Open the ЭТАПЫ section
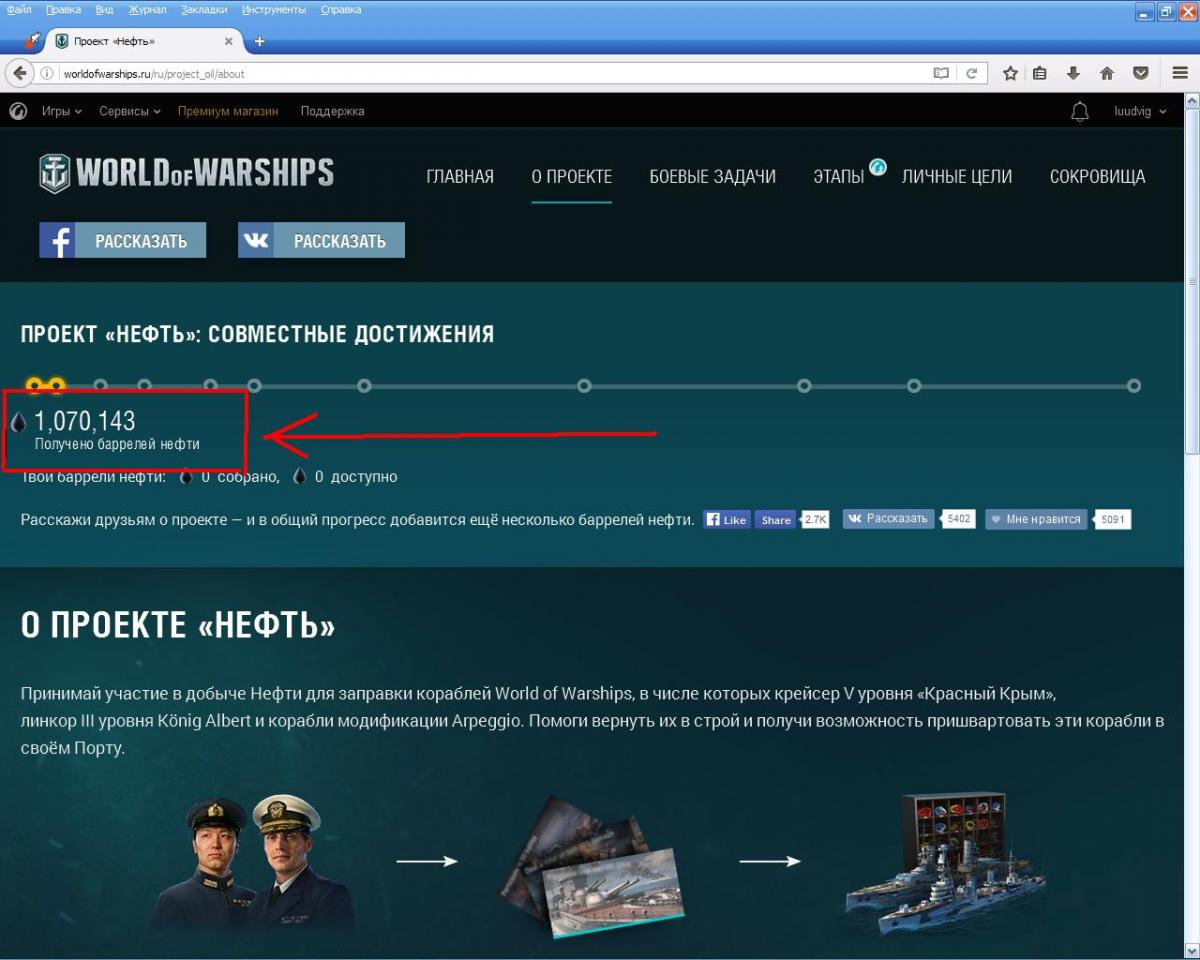1200x960 pixels. 839,177
